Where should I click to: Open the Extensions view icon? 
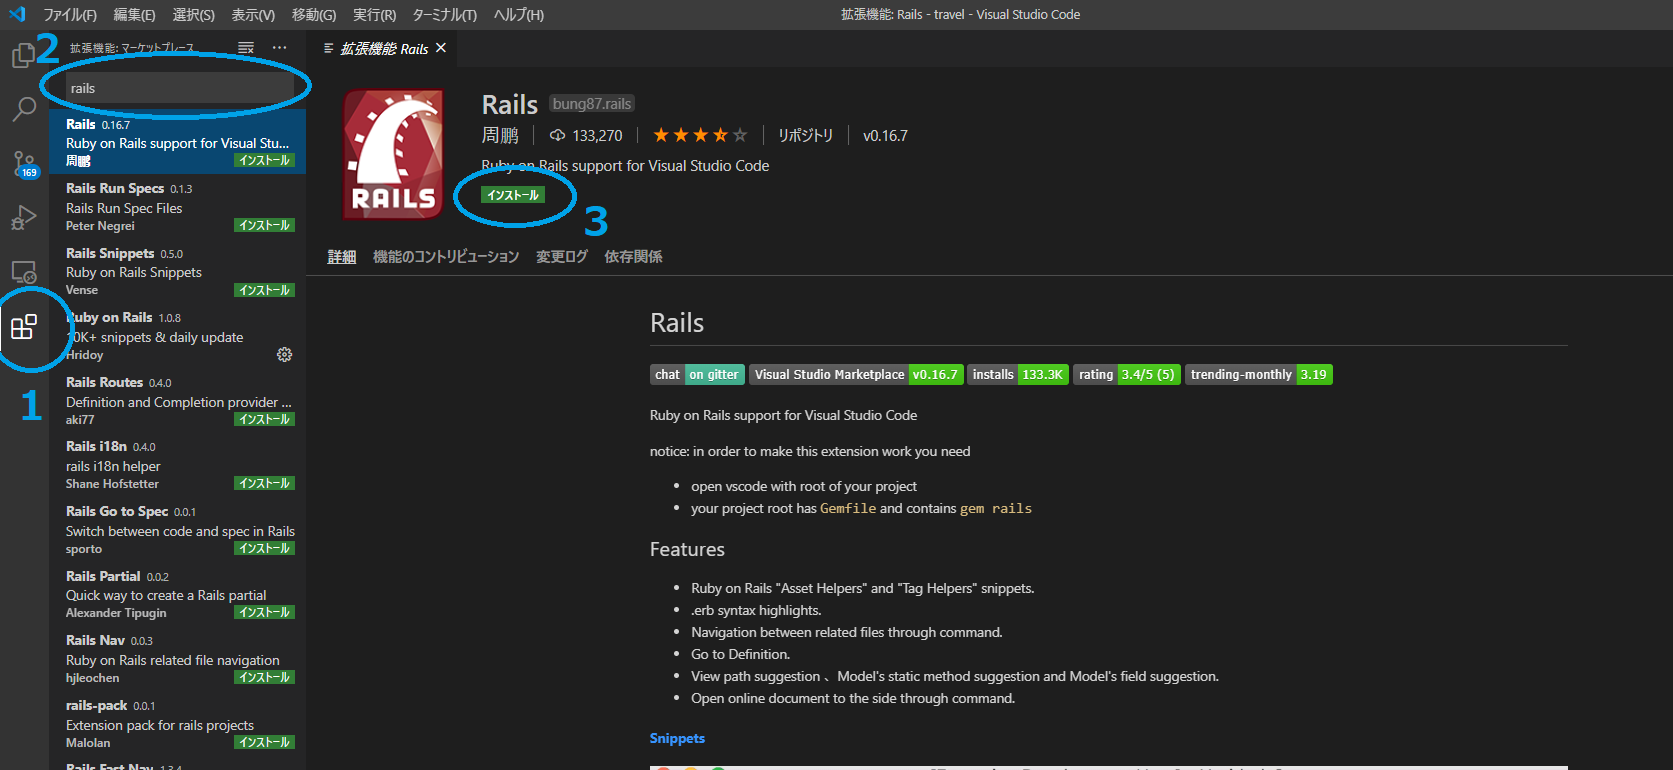24,327
